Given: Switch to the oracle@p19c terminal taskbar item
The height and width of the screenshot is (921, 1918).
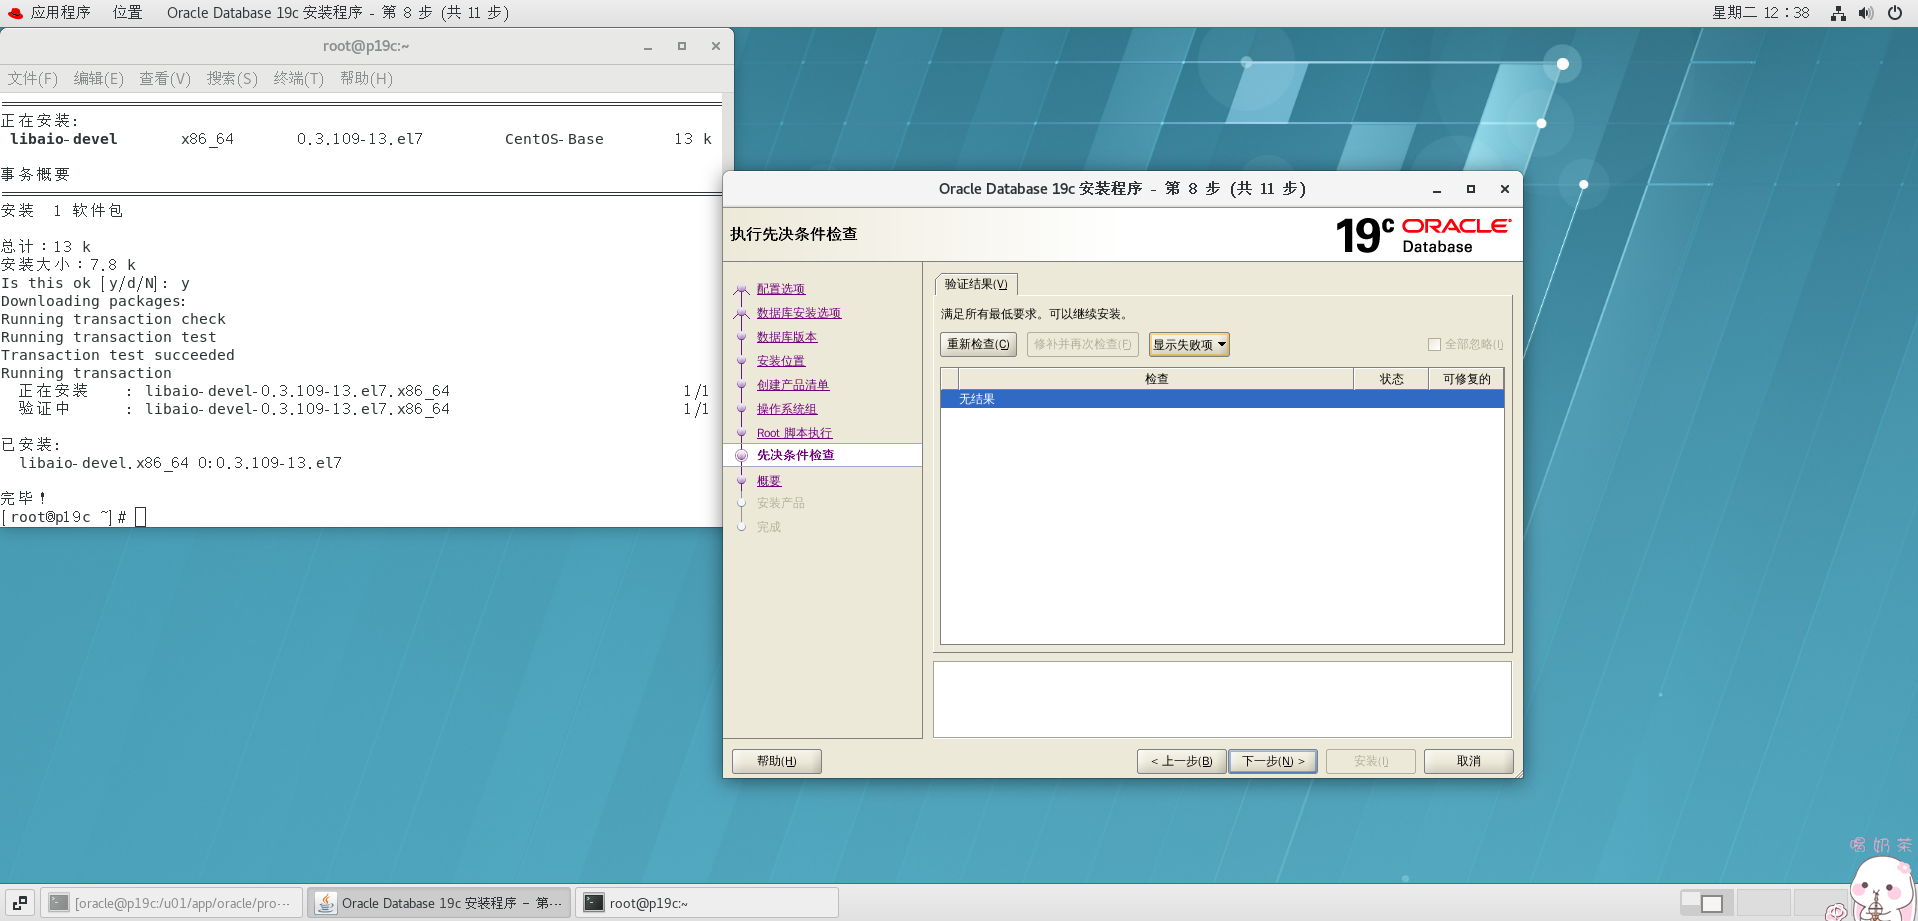Looking at the screenshot, I should (x=172, y=903).
